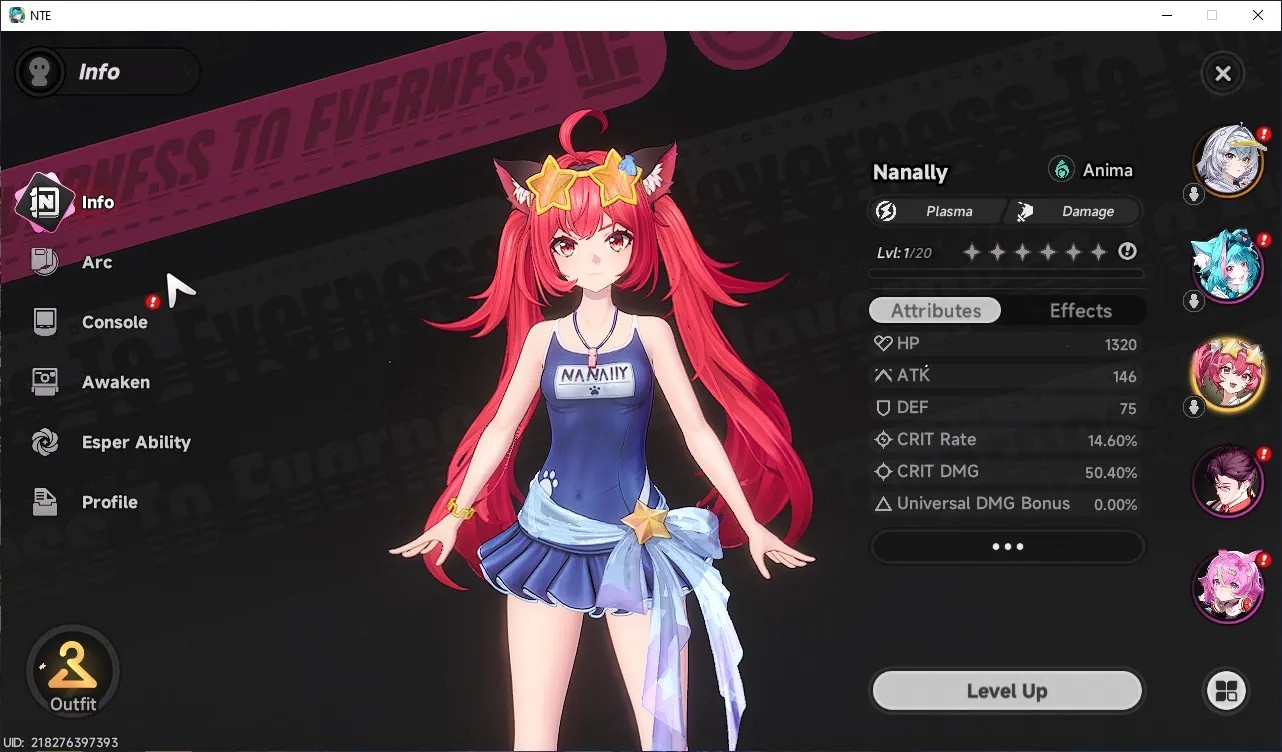Switch to the Effects tab

(1080, 311)
